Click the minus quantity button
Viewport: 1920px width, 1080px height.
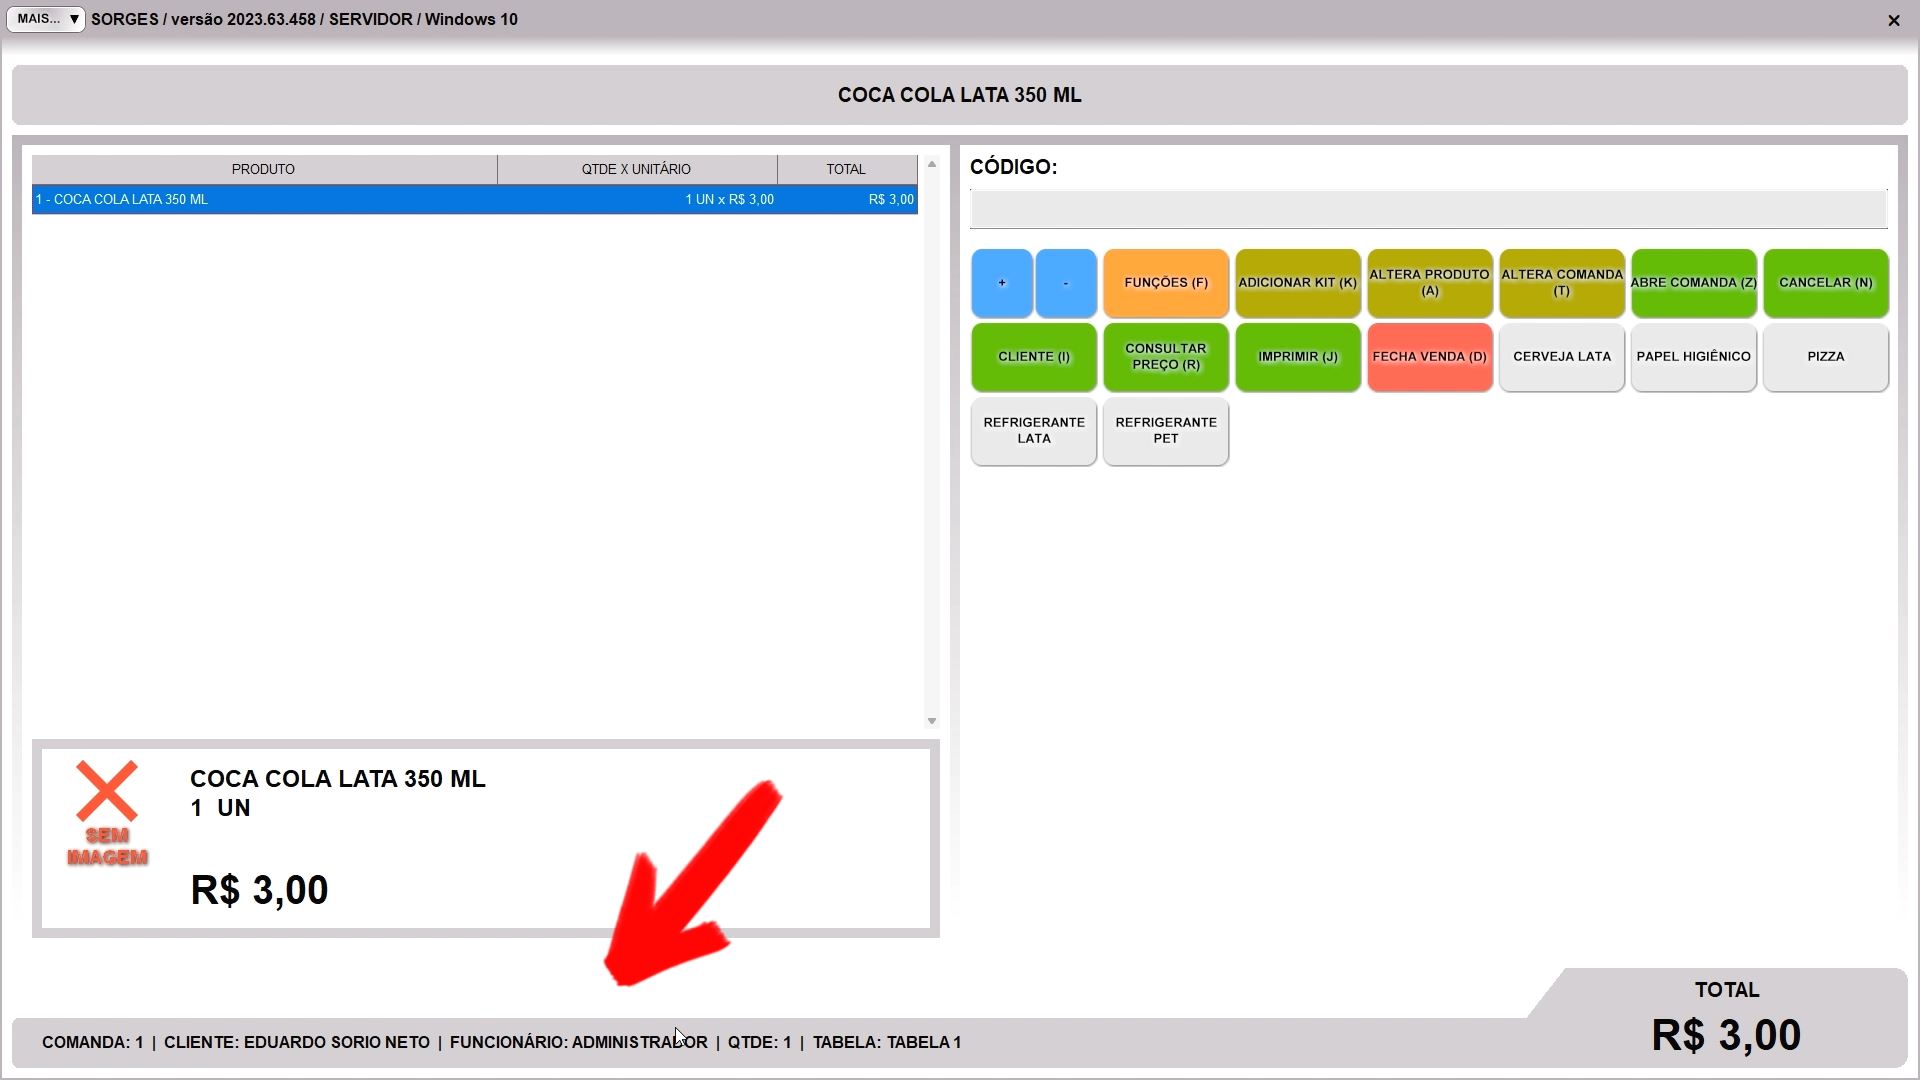tap(1066, 283)
